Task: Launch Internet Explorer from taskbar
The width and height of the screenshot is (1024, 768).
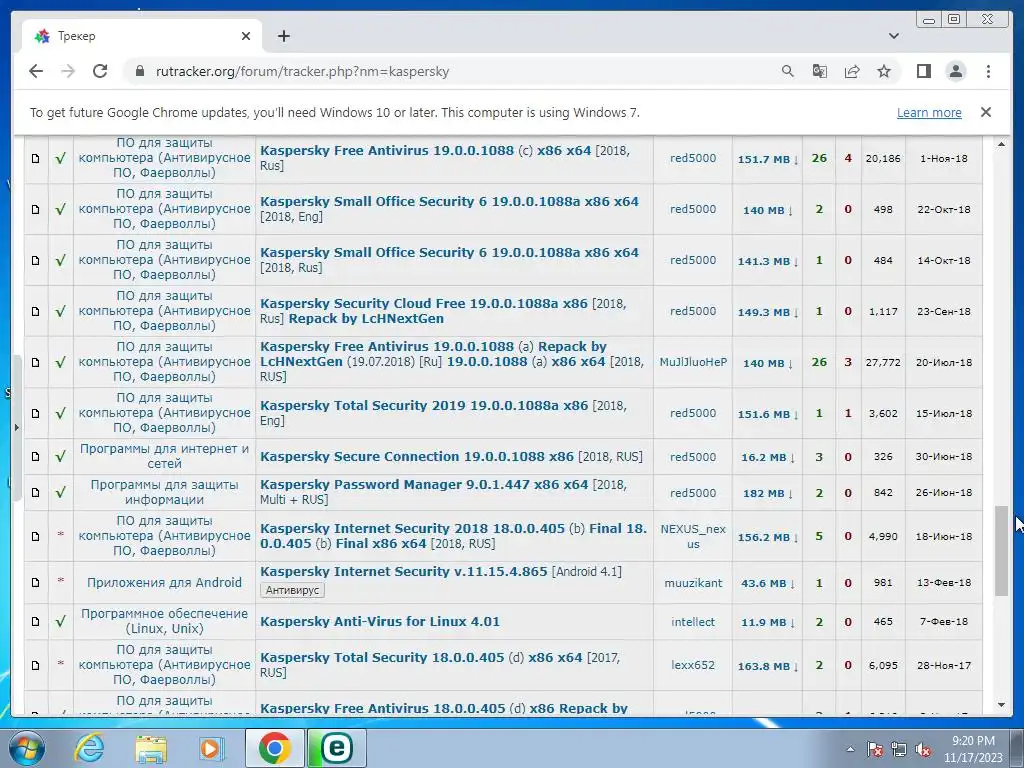Action: (89, 748)
